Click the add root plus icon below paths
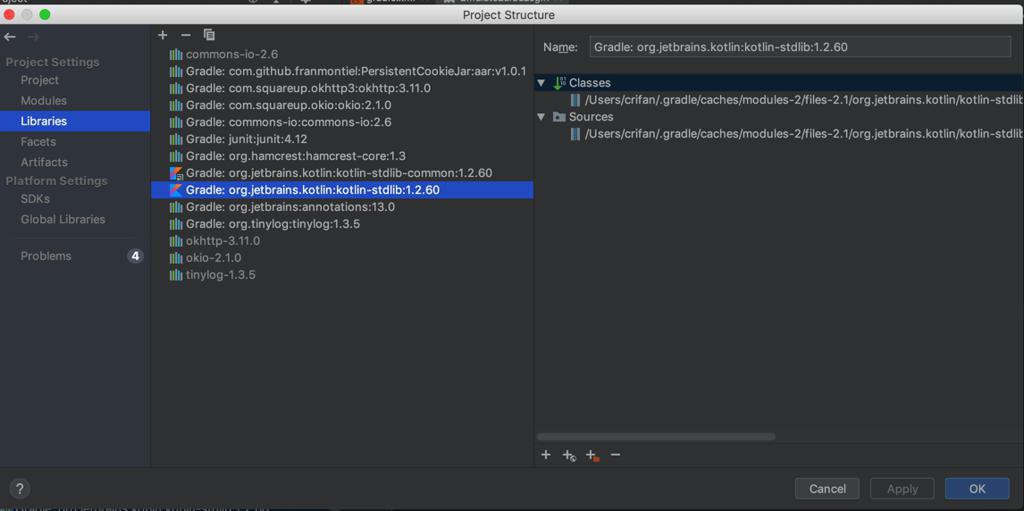Screen dimensions: 1024x511 (x=546, y=455)
